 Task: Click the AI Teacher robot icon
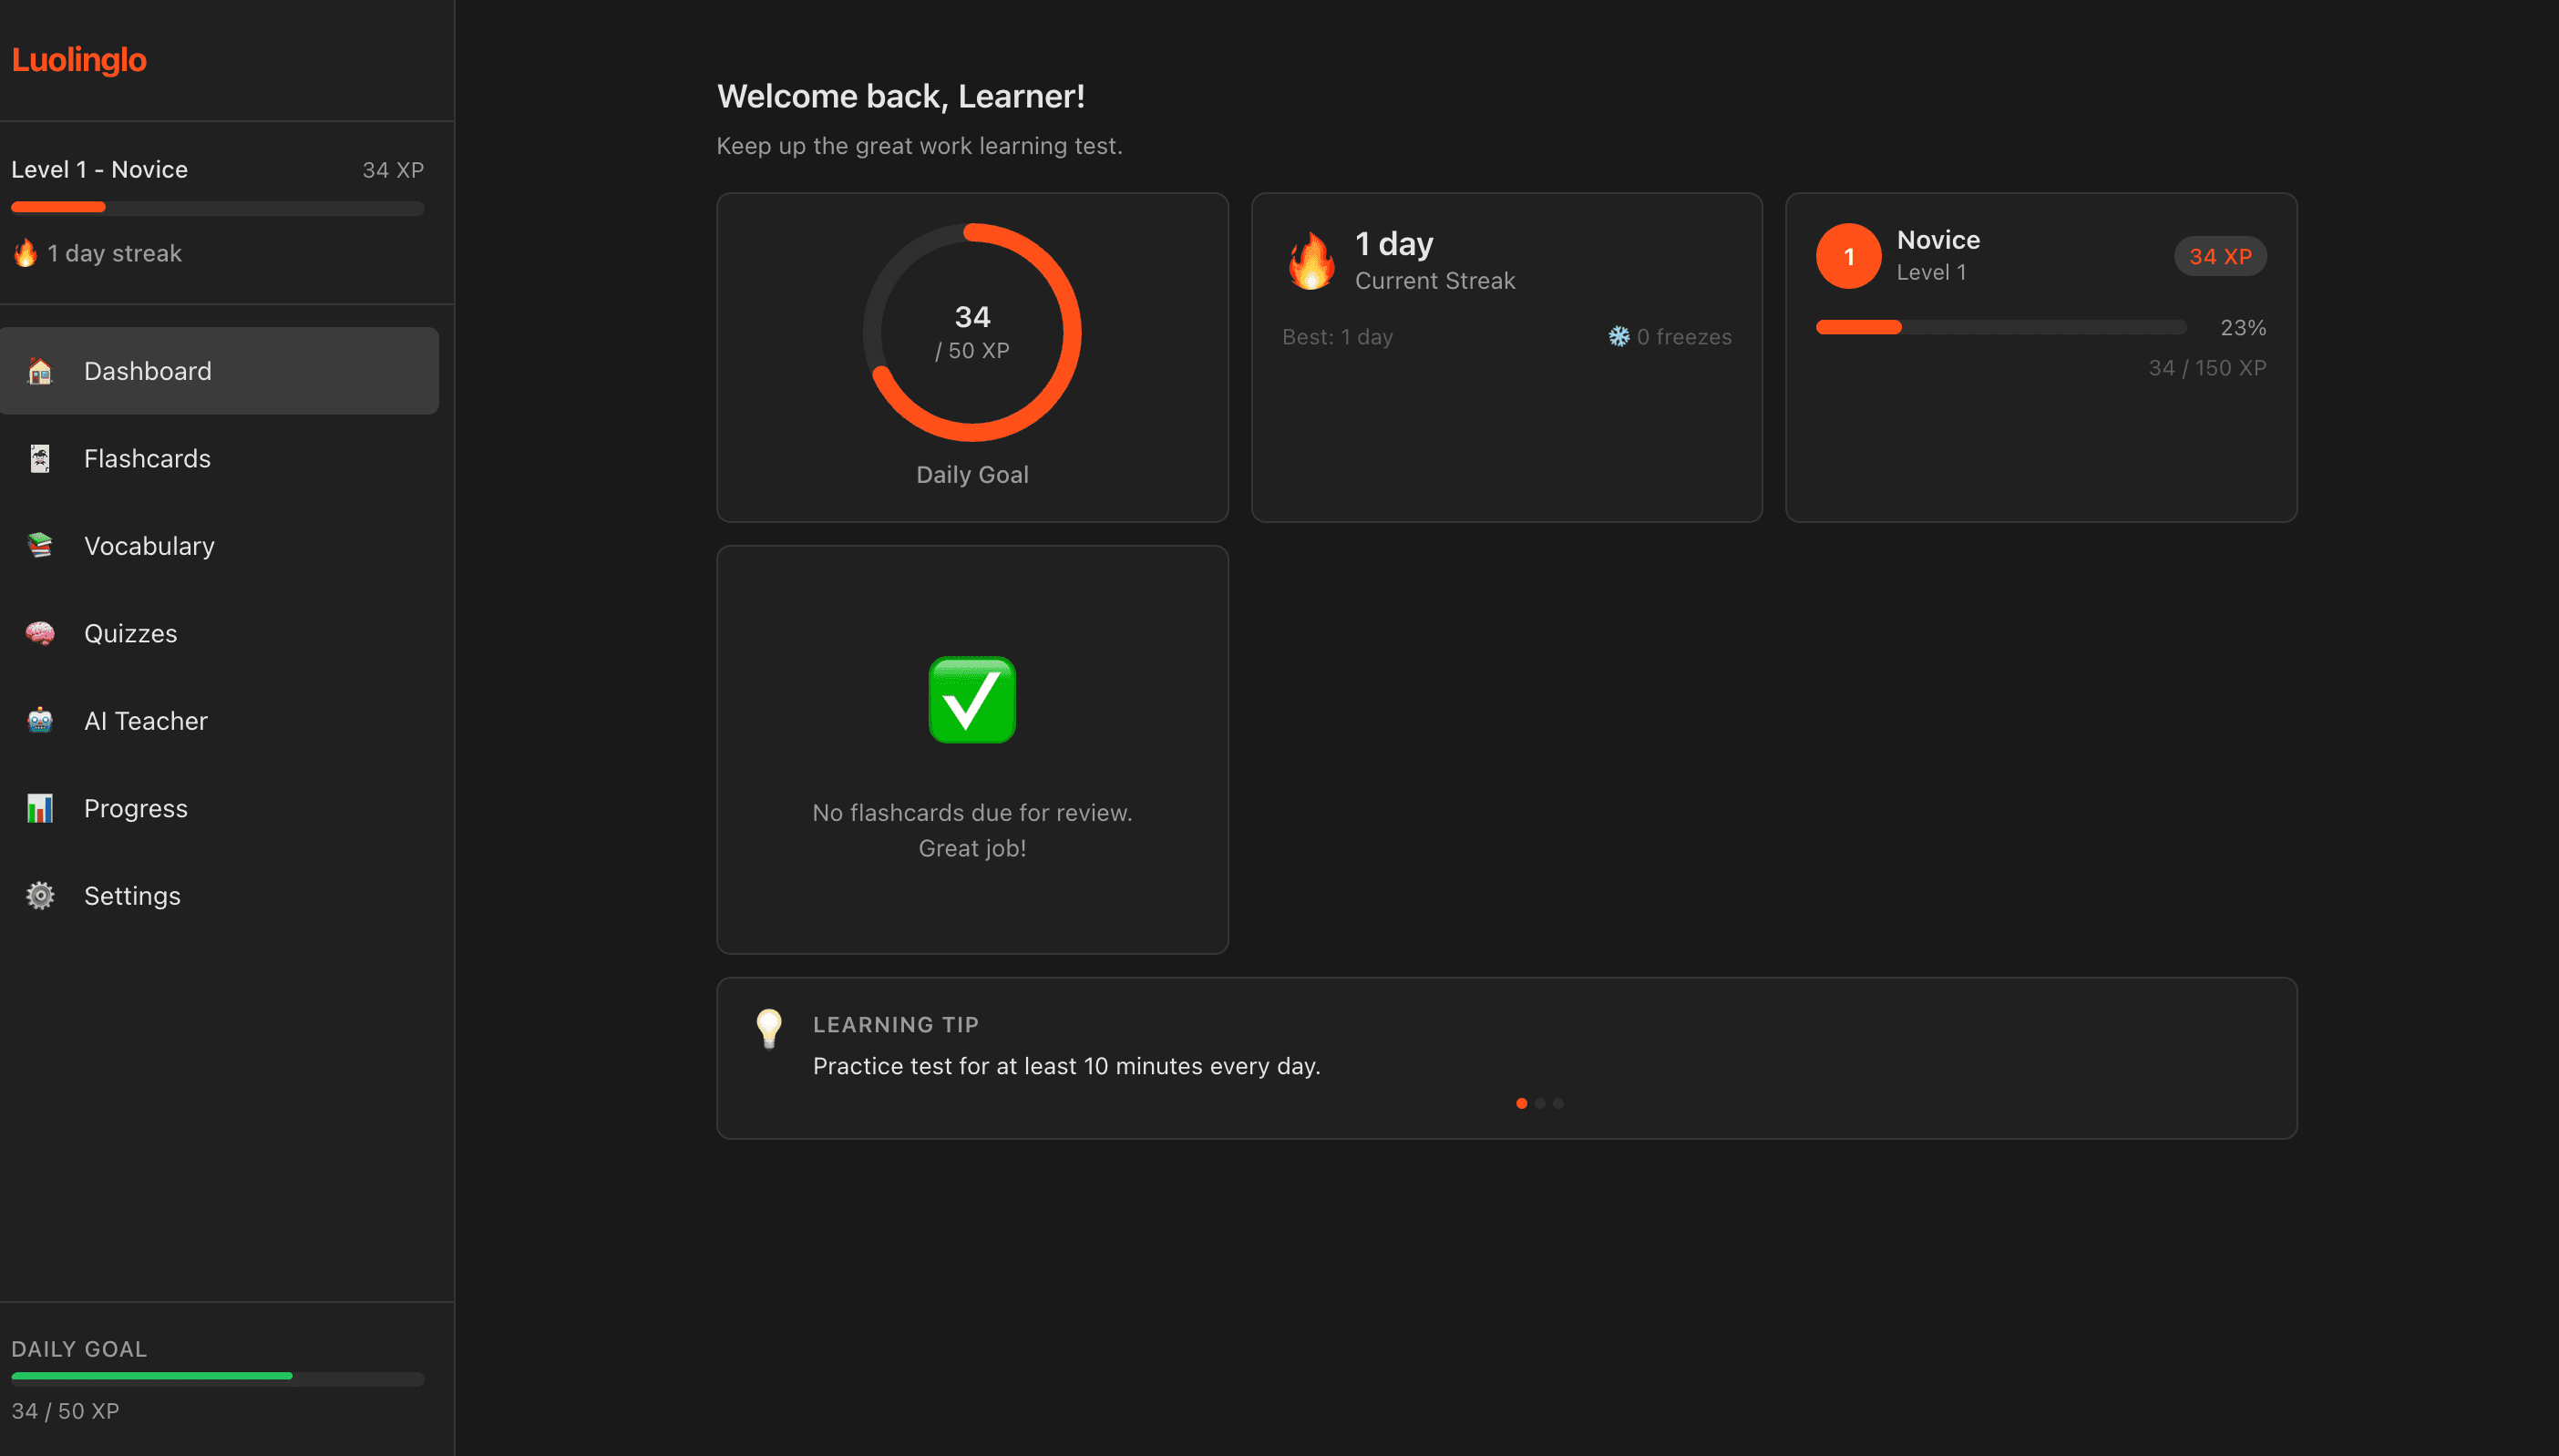coord(40,721)
